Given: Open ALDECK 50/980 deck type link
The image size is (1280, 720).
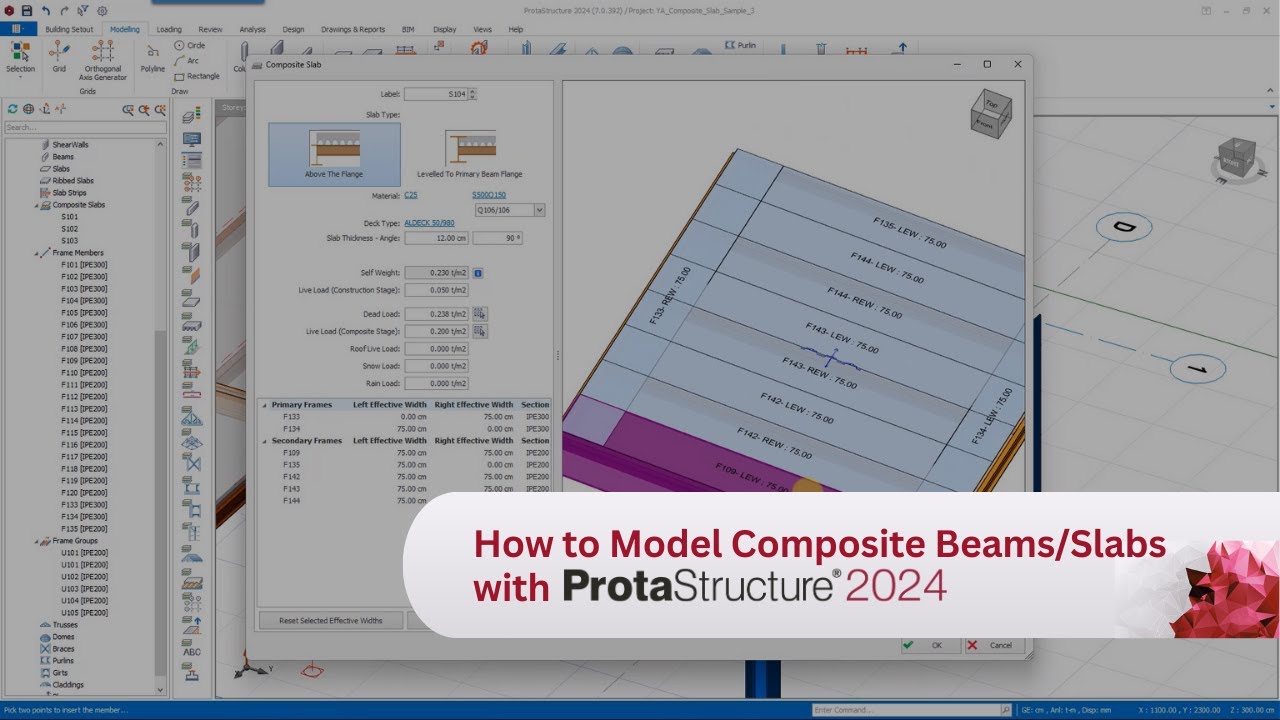Looking at the screenshot, I should [x=428, y=223].
